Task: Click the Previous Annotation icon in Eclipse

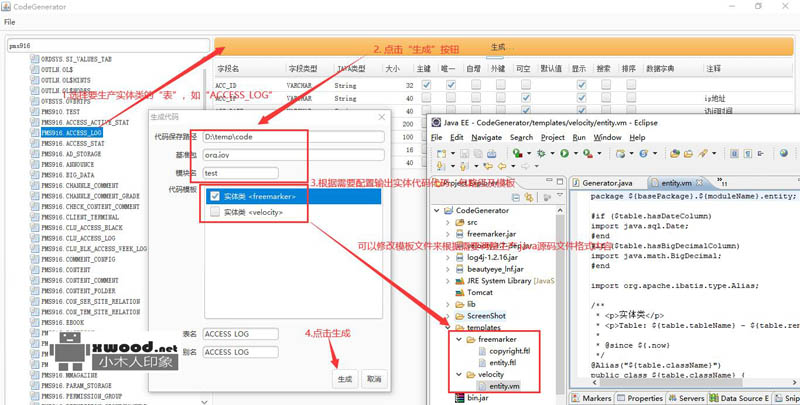Action: click(463, 166)
